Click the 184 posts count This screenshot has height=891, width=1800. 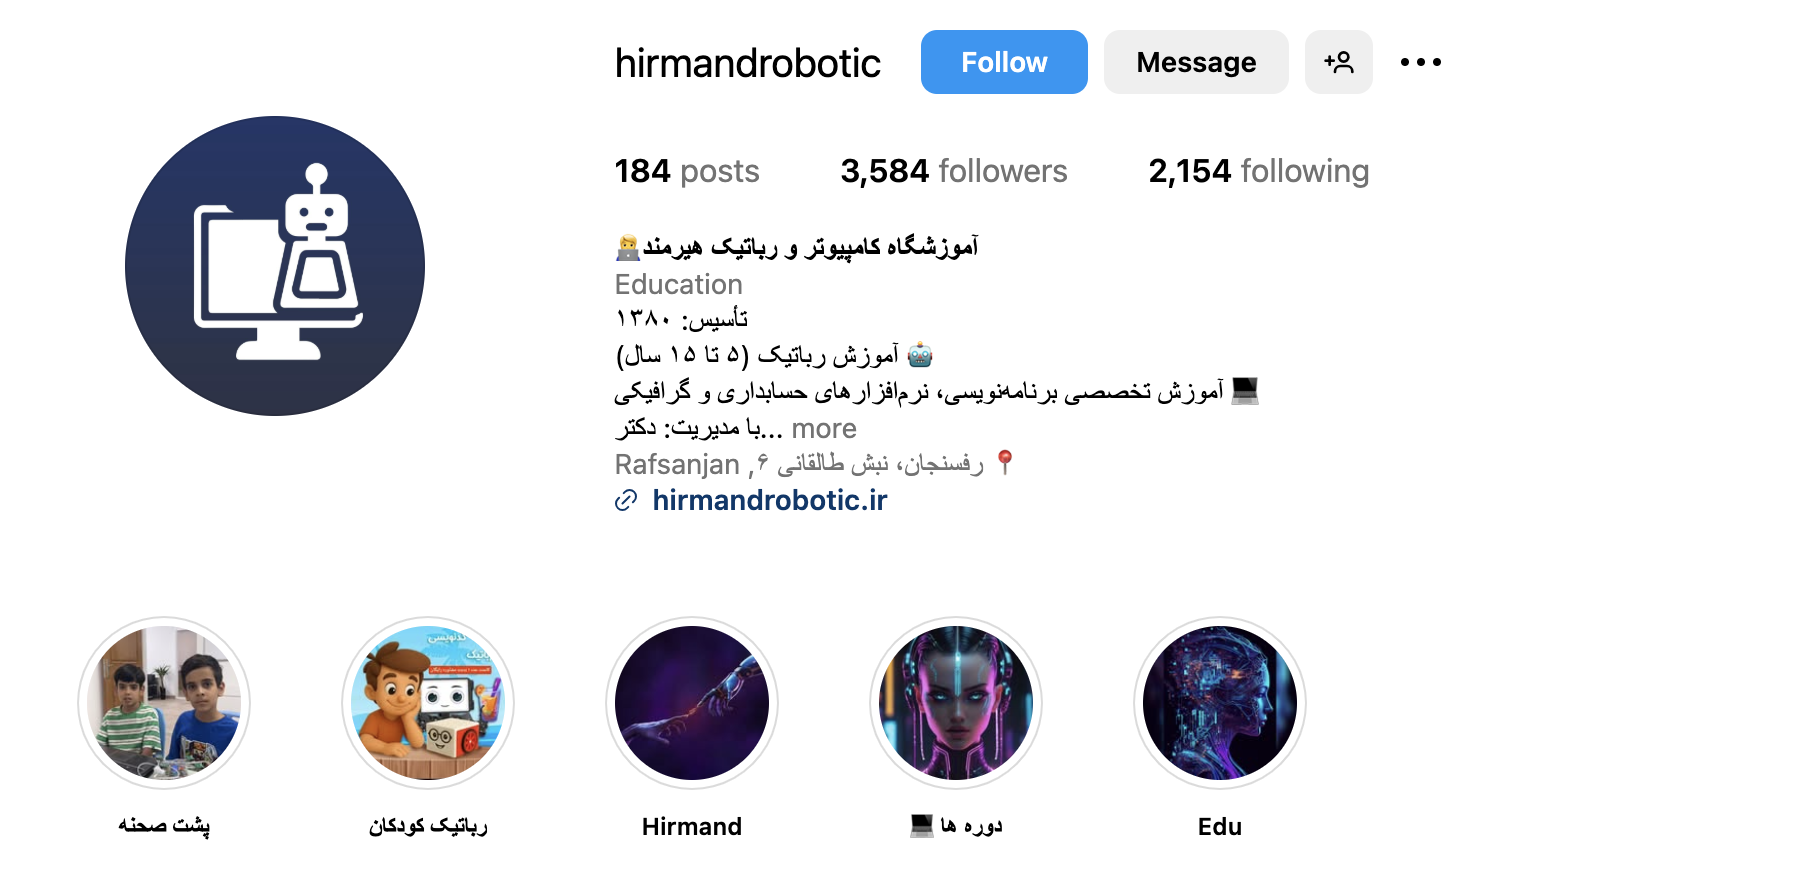click(687, 171)
